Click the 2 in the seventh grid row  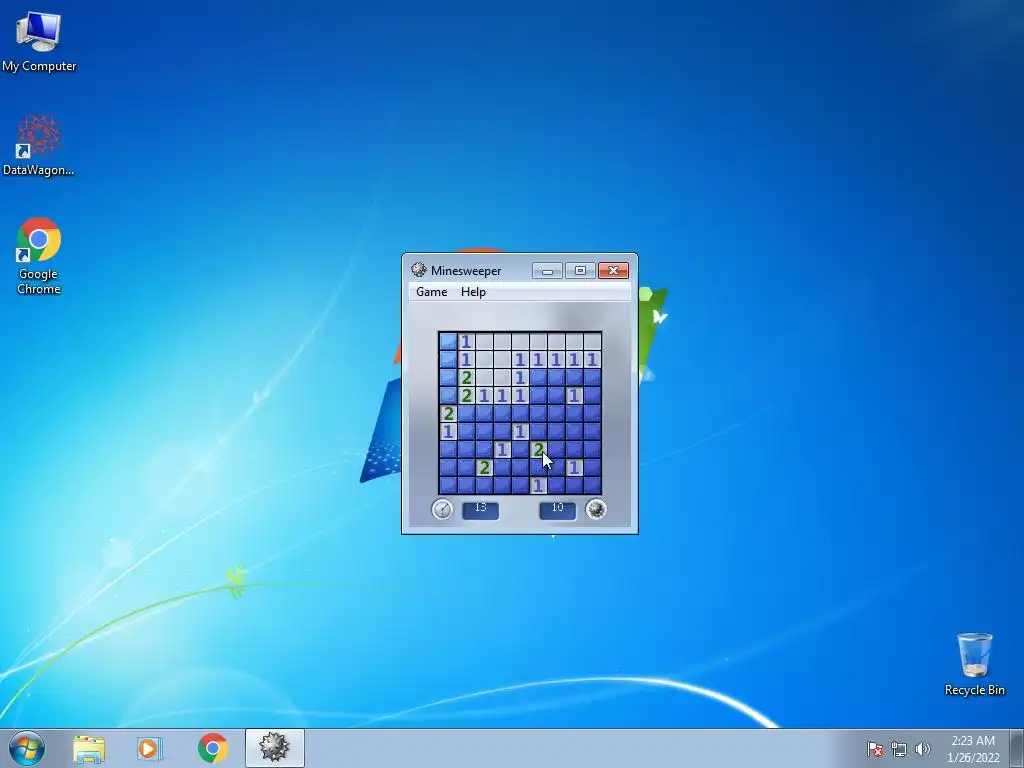[538, 449]
